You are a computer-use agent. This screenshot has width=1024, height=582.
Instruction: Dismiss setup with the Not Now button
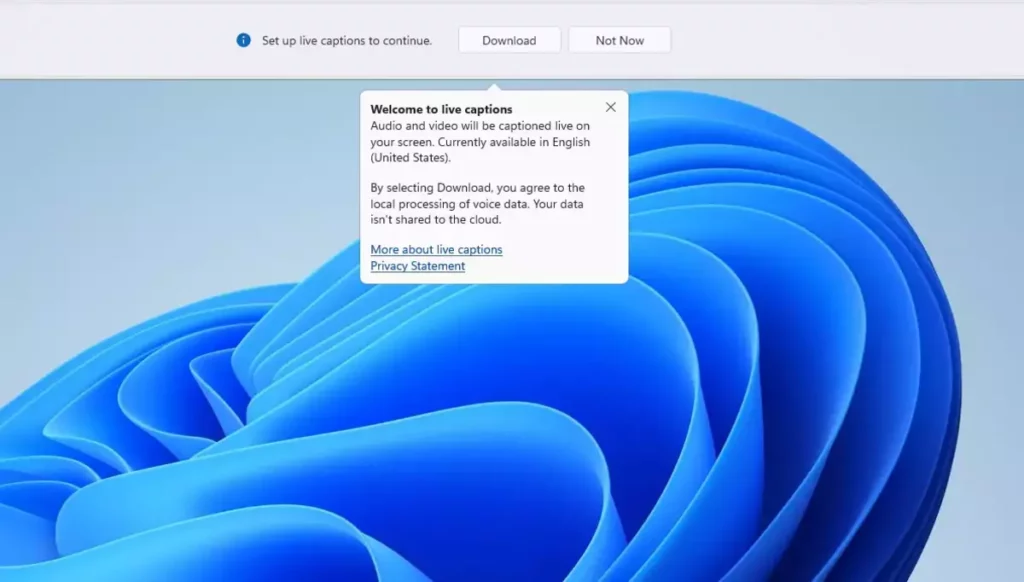pos(619,40)
